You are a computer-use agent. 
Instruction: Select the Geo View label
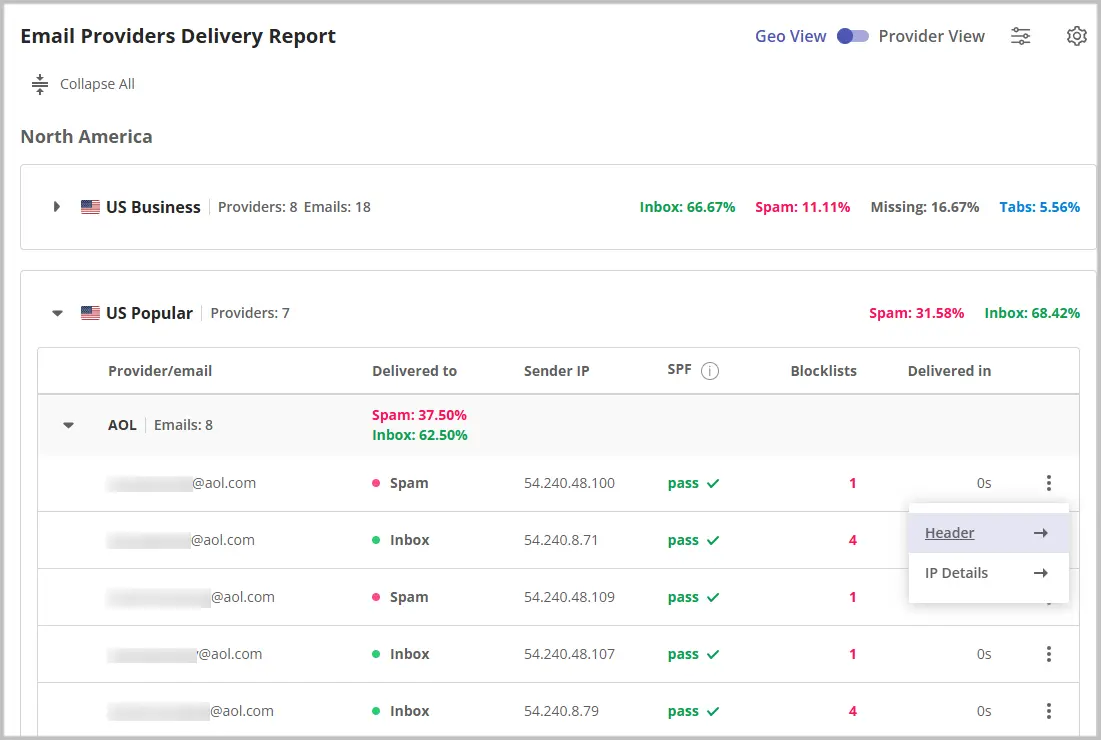pyautogui.click(x=791, y=36)
